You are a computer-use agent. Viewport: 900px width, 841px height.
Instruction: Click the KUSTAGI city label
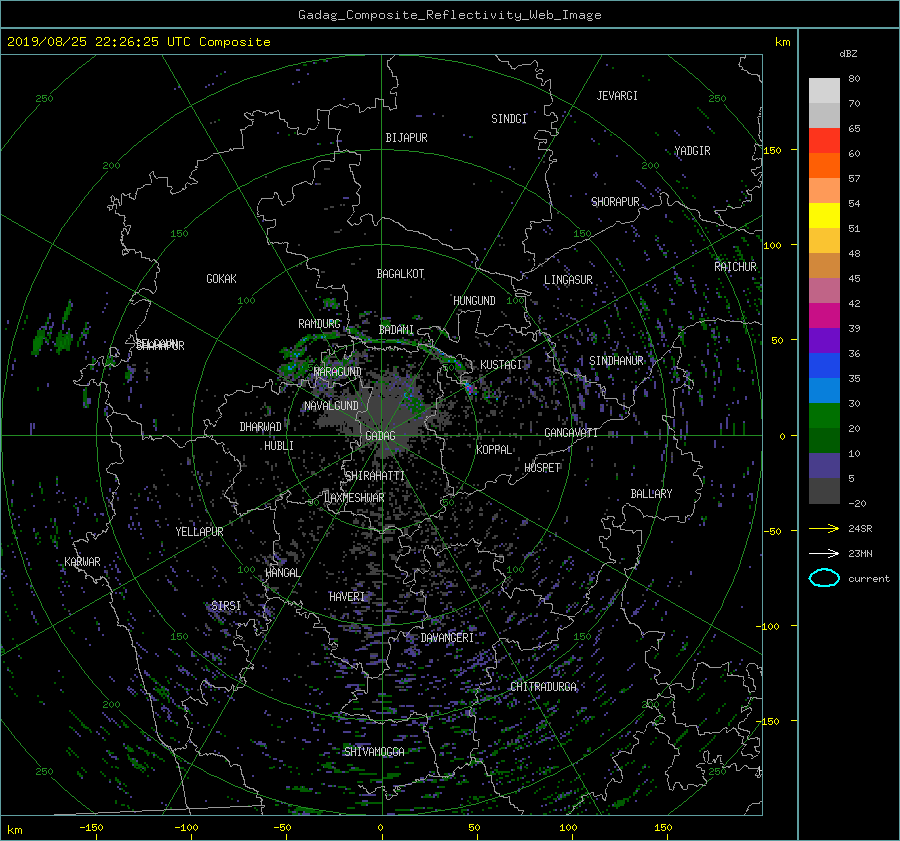(x=501, y=365)
